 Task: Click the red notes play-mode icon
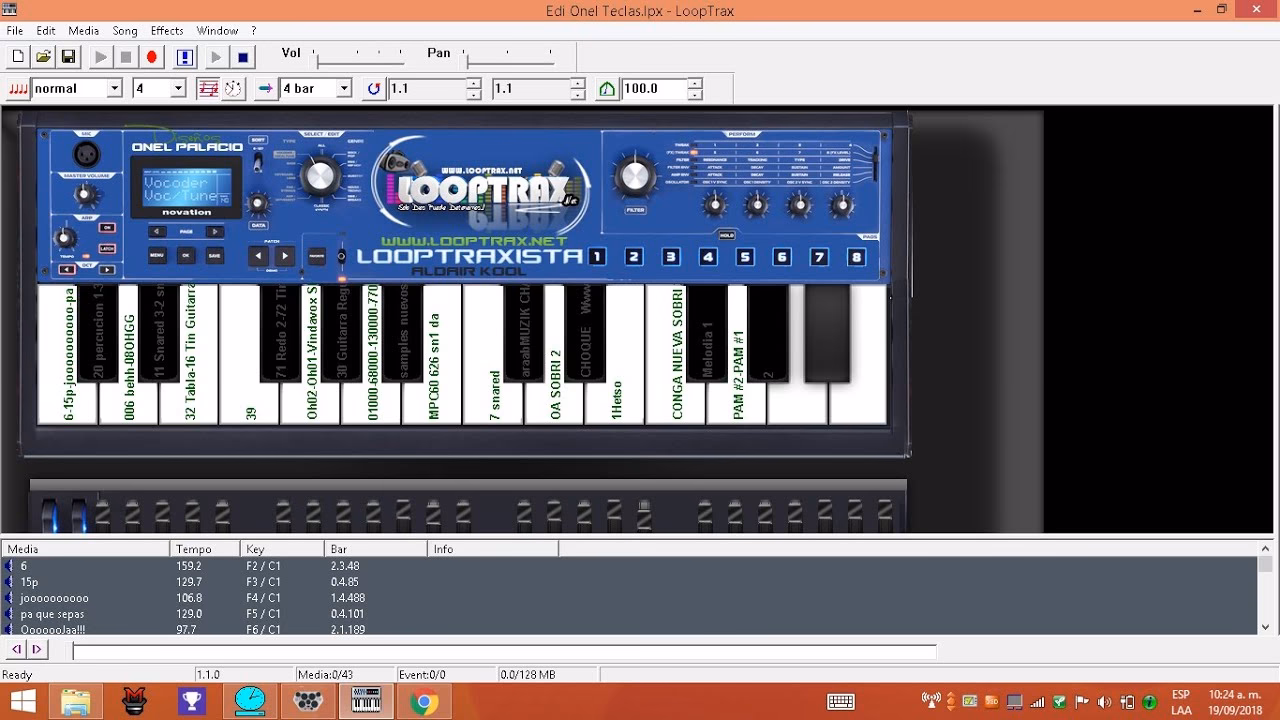pyautogui.click(x=19, y=89)
